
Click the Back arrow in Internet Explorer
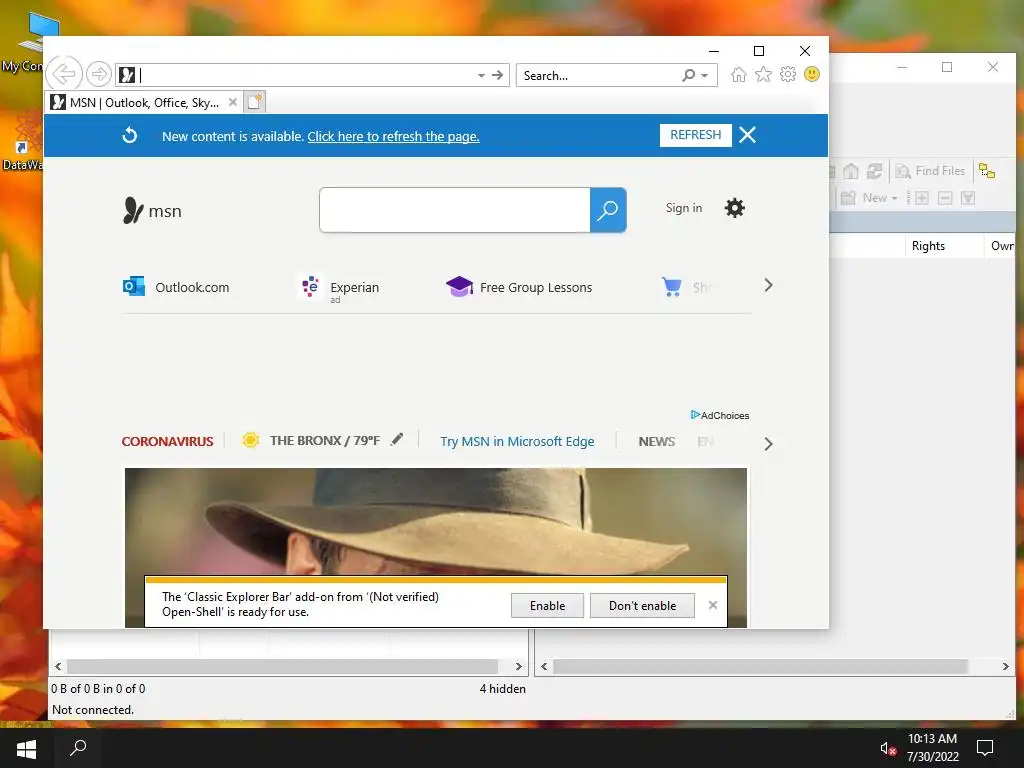[x=64, y=74]
